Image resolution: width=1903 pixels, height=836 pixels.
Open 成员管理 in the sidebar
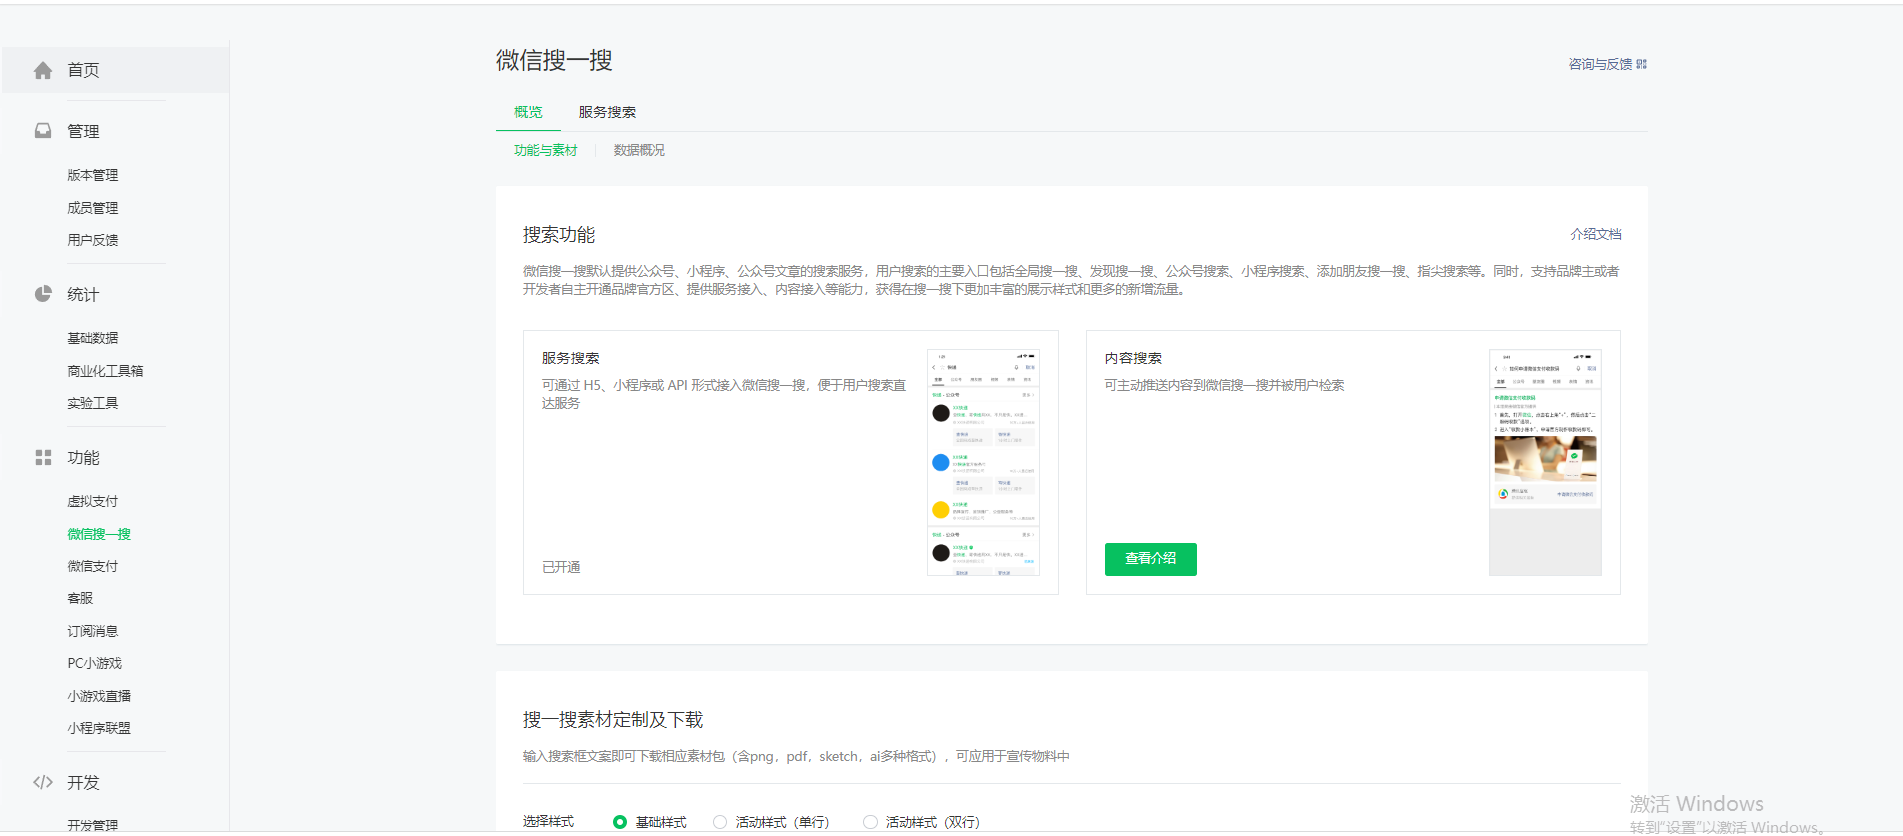tap(93, 208)
